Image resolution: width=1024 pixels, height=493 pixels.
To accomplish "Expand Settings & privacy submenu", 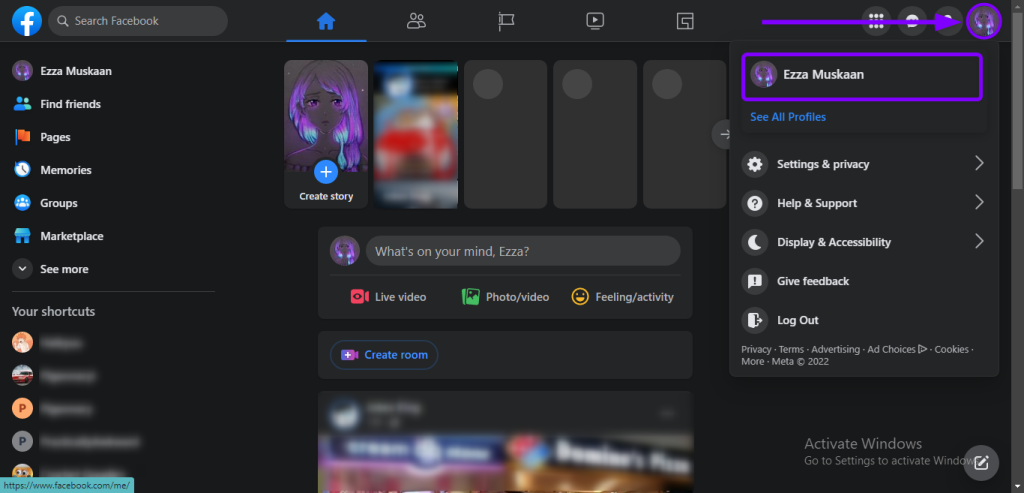I will (x=864, y=164).
